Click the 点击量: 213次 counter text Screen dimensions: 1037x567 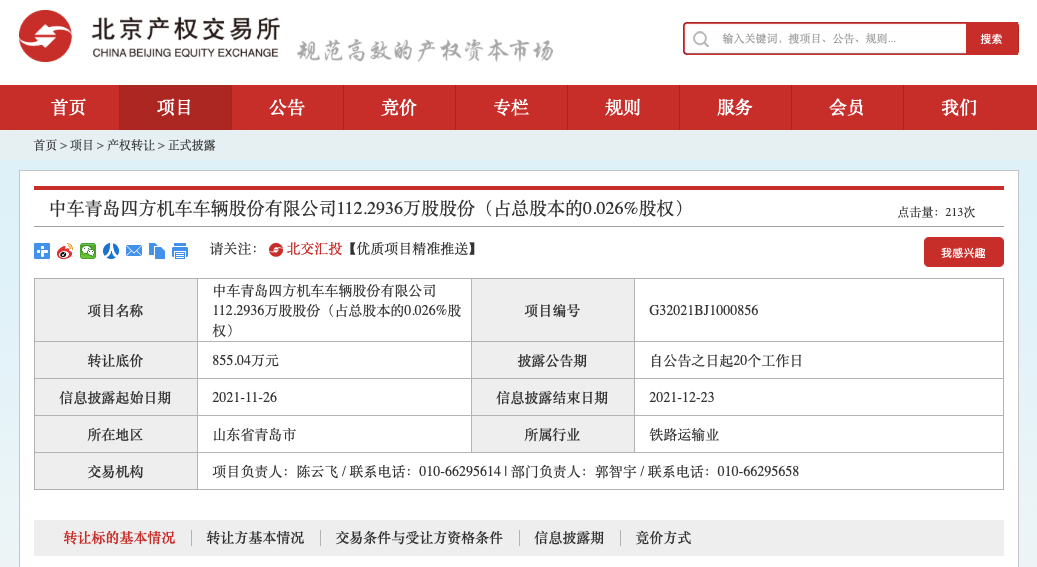pos(936,212)
